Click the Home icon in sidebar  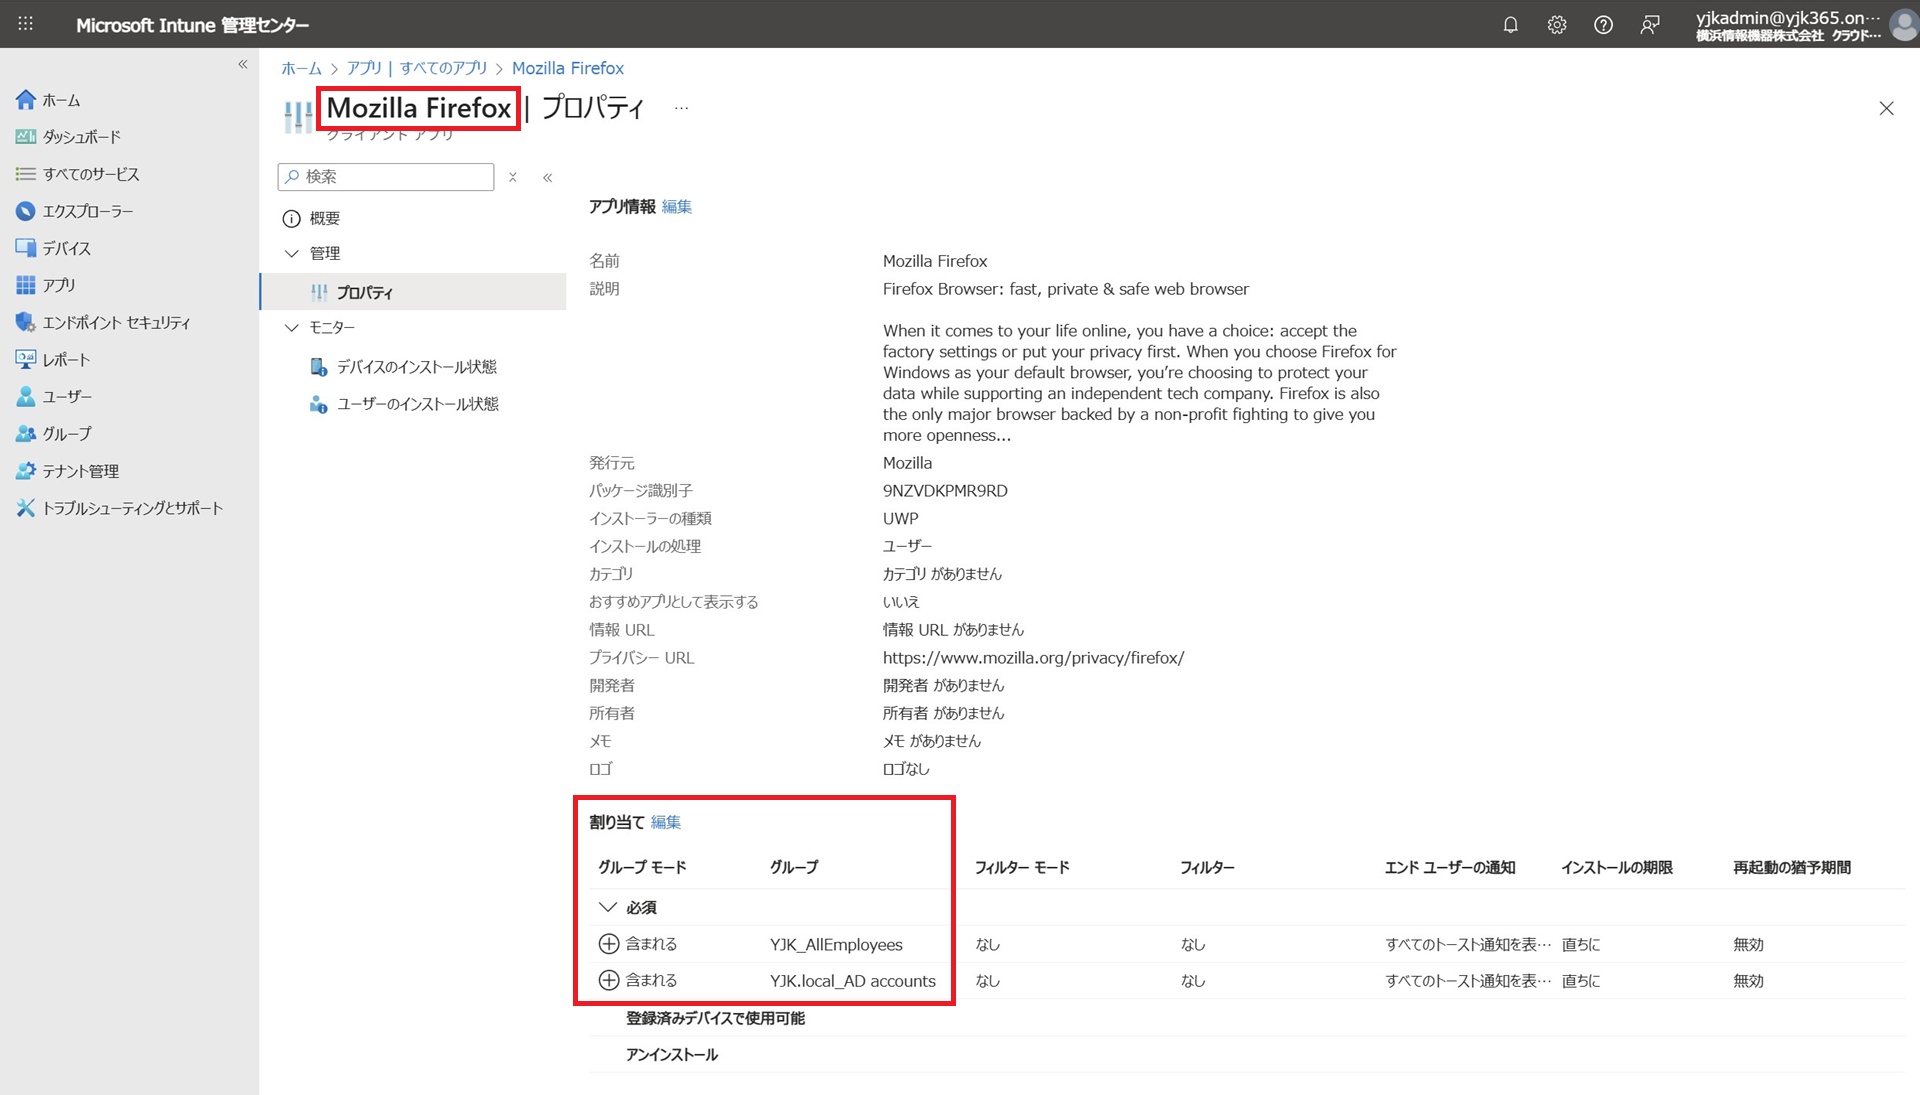(x=26, y=100)
